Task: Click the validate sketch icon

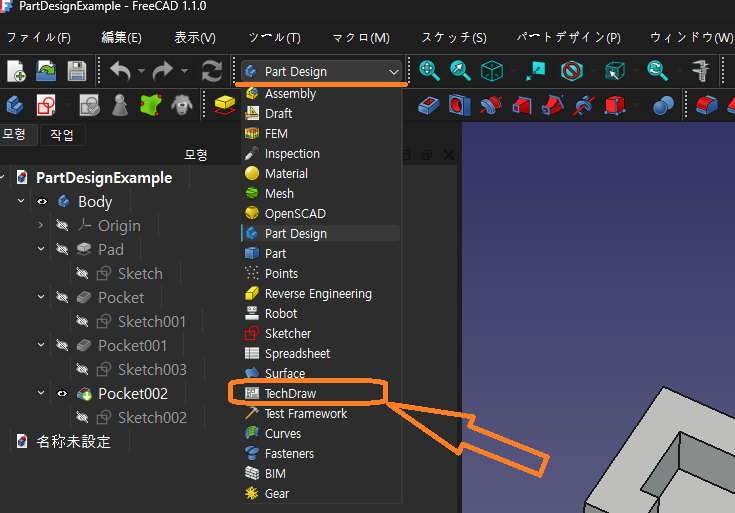Action: point(89,105)
